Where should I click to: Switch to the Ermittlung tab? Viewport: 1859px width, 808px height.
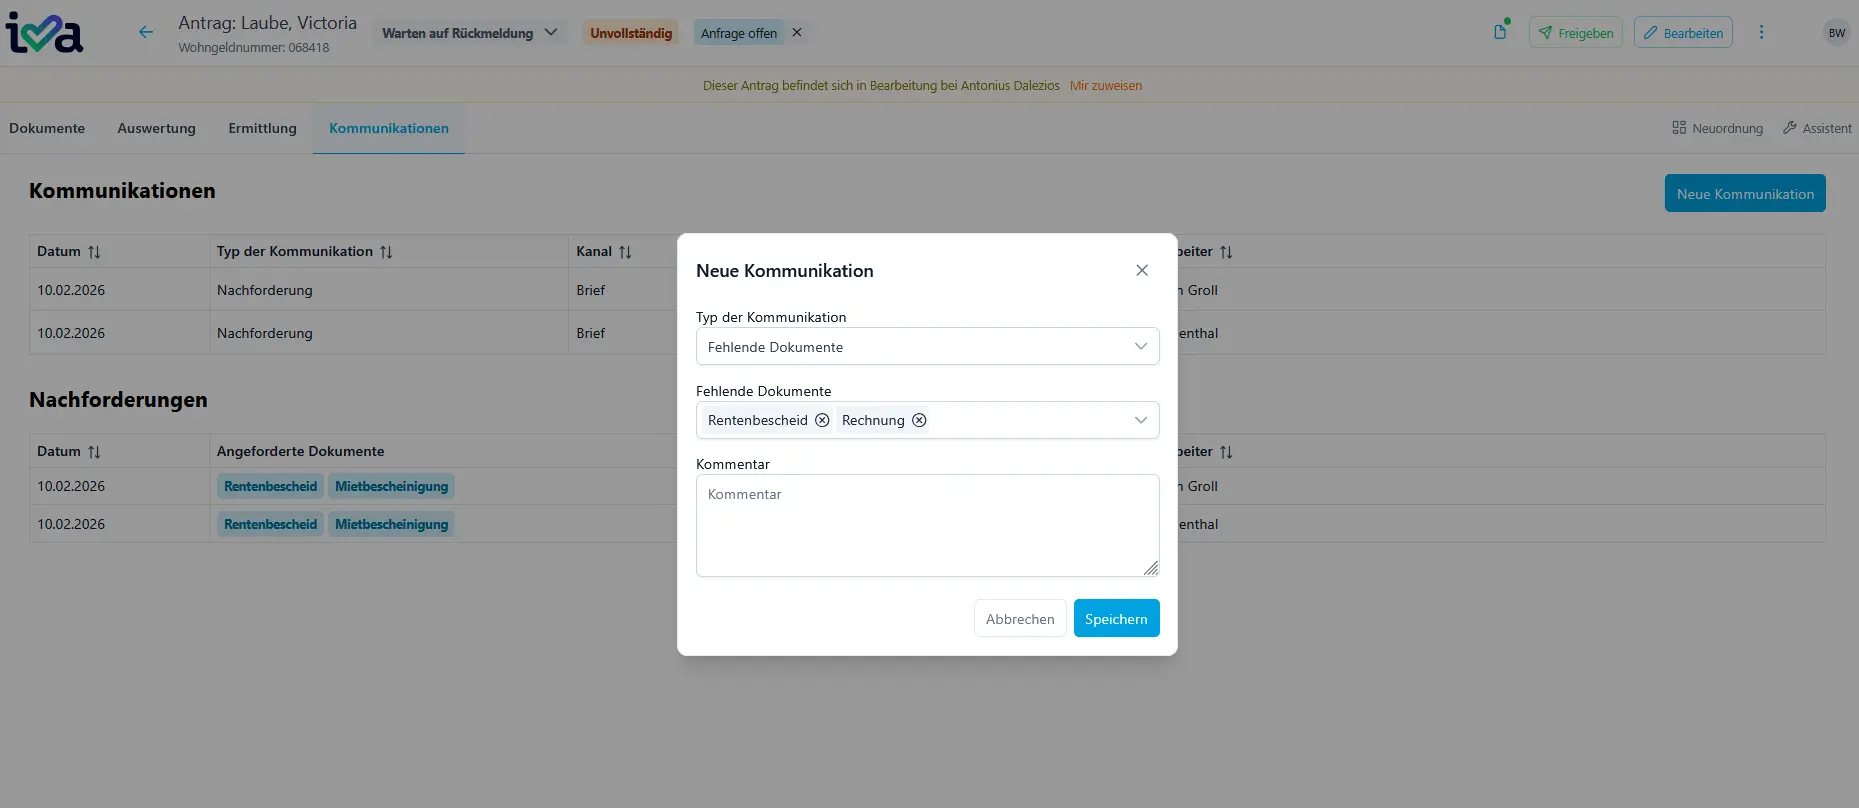point(262,128)
